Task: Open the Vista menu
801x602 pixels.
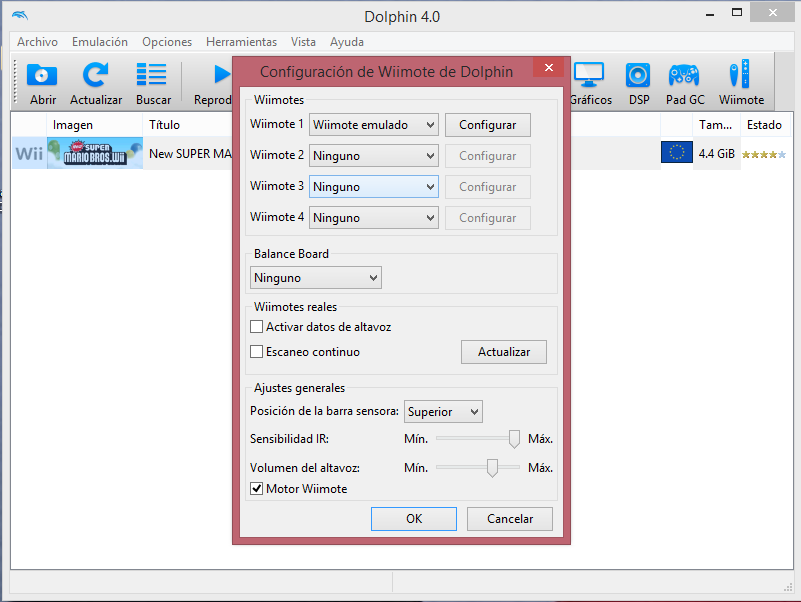Action: coord(303,42)
